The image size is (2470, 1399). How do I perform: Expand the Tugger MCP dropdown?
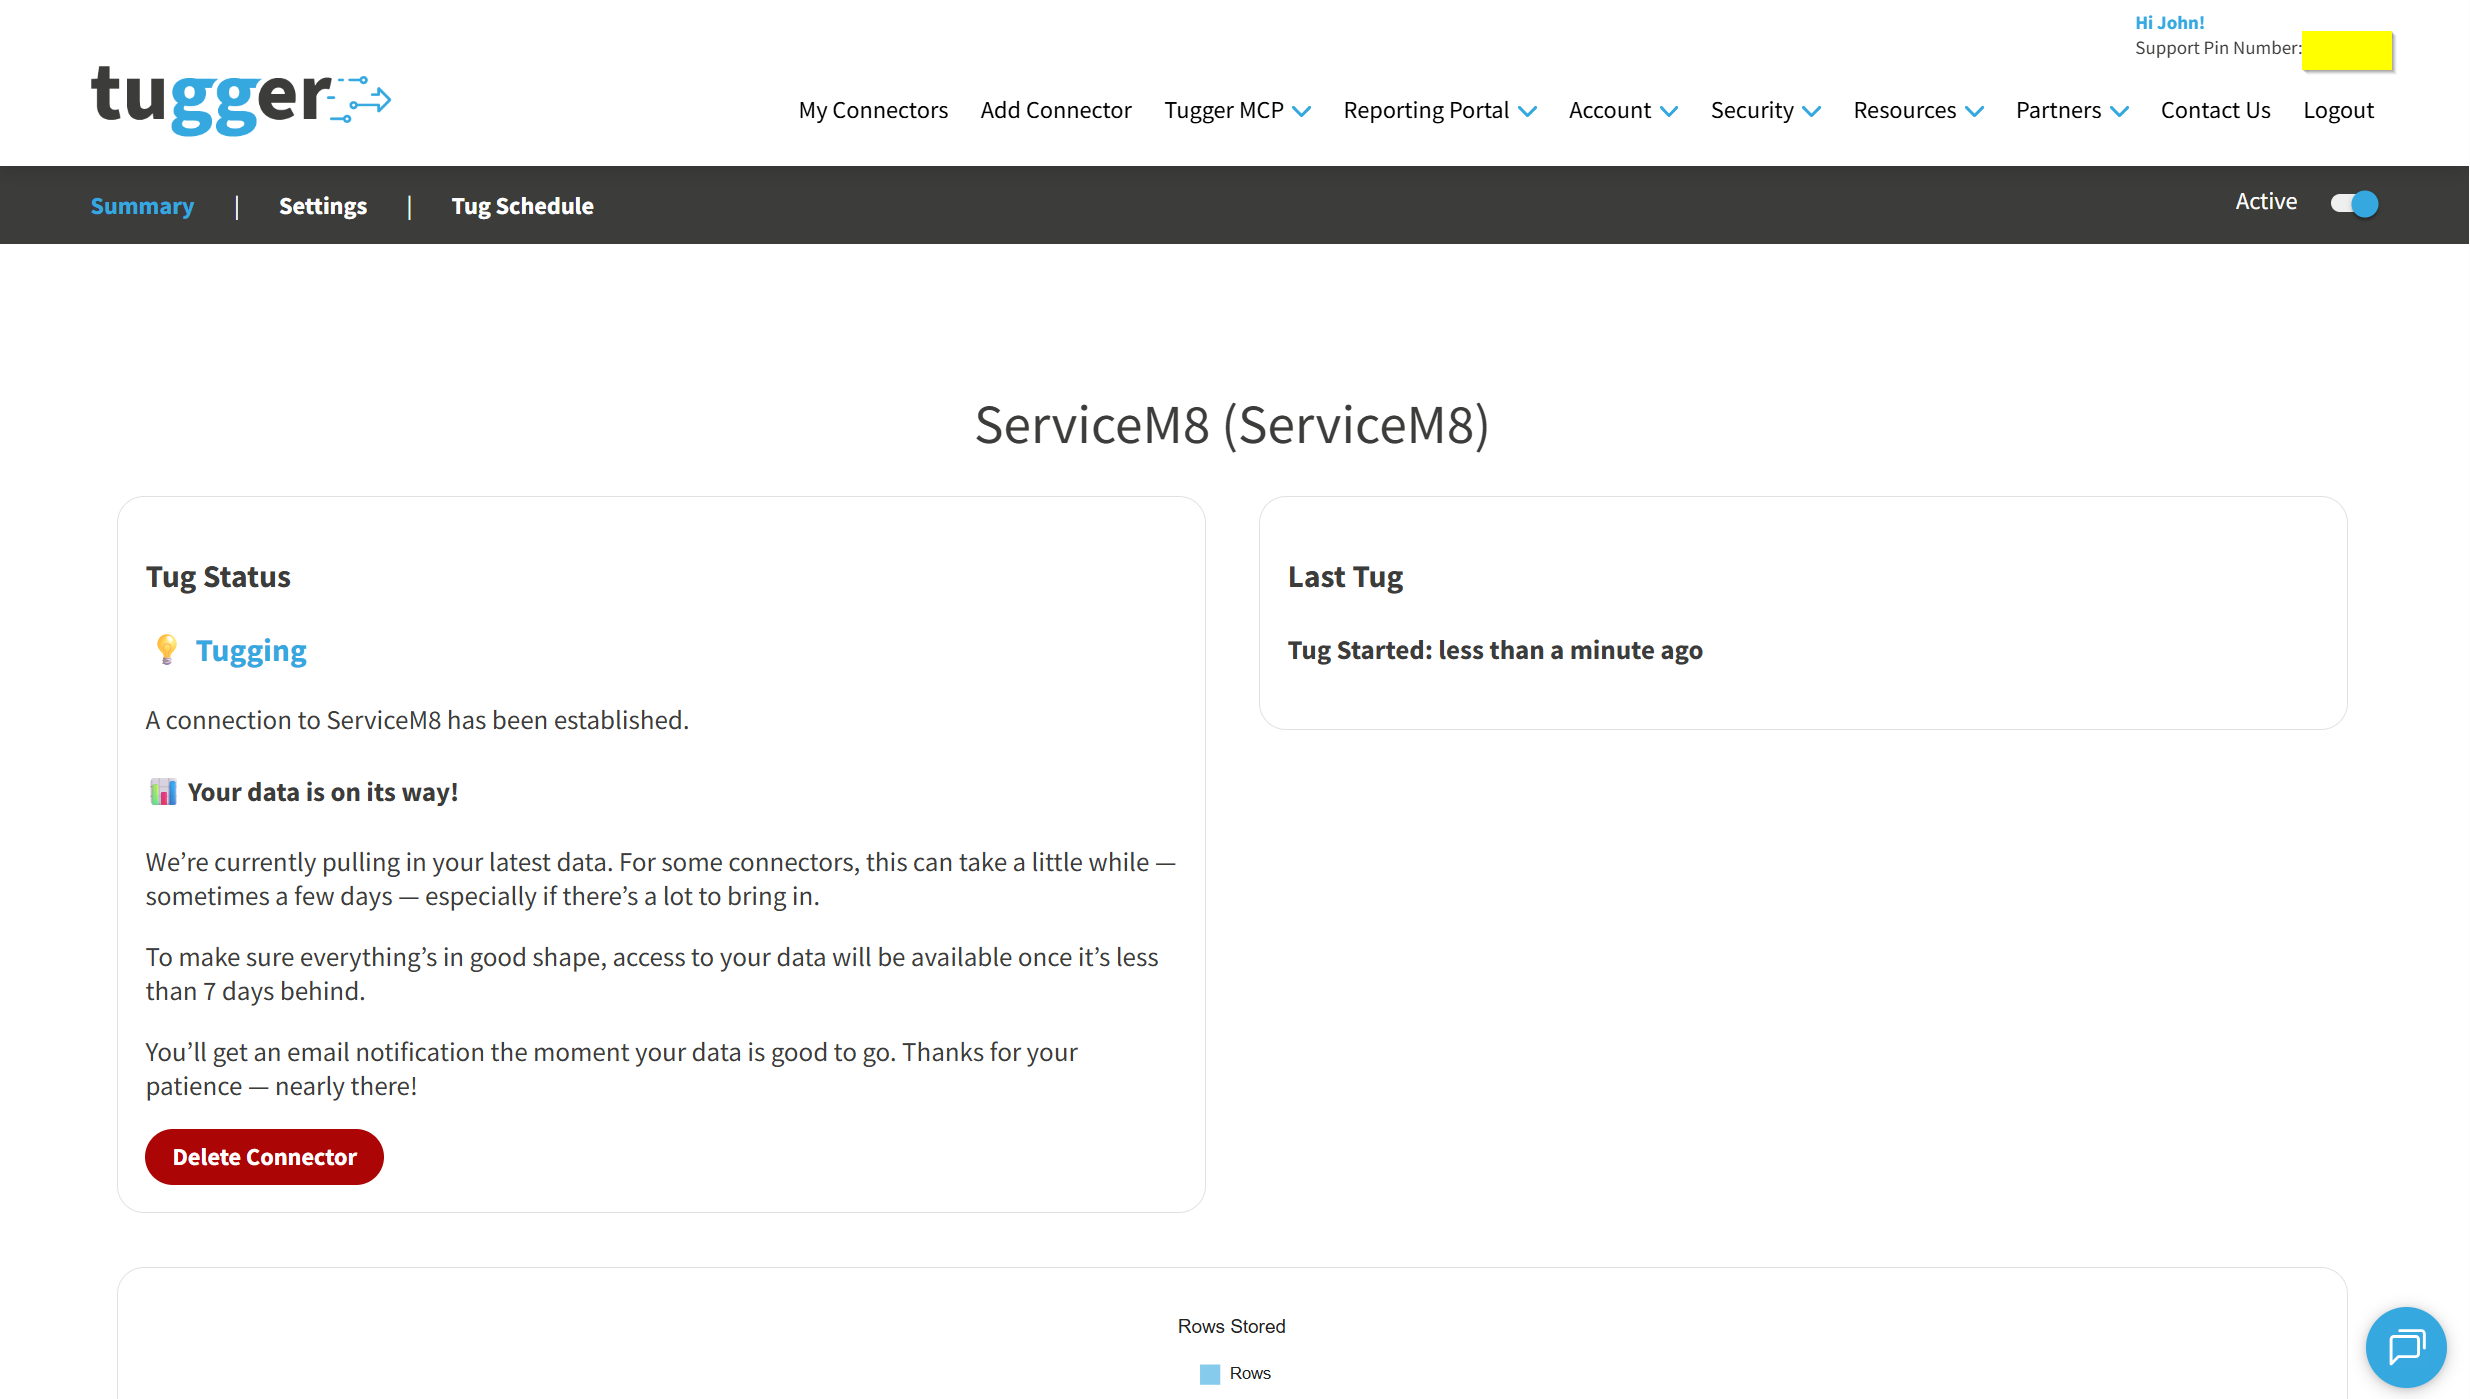click(x=1237, y=110)
